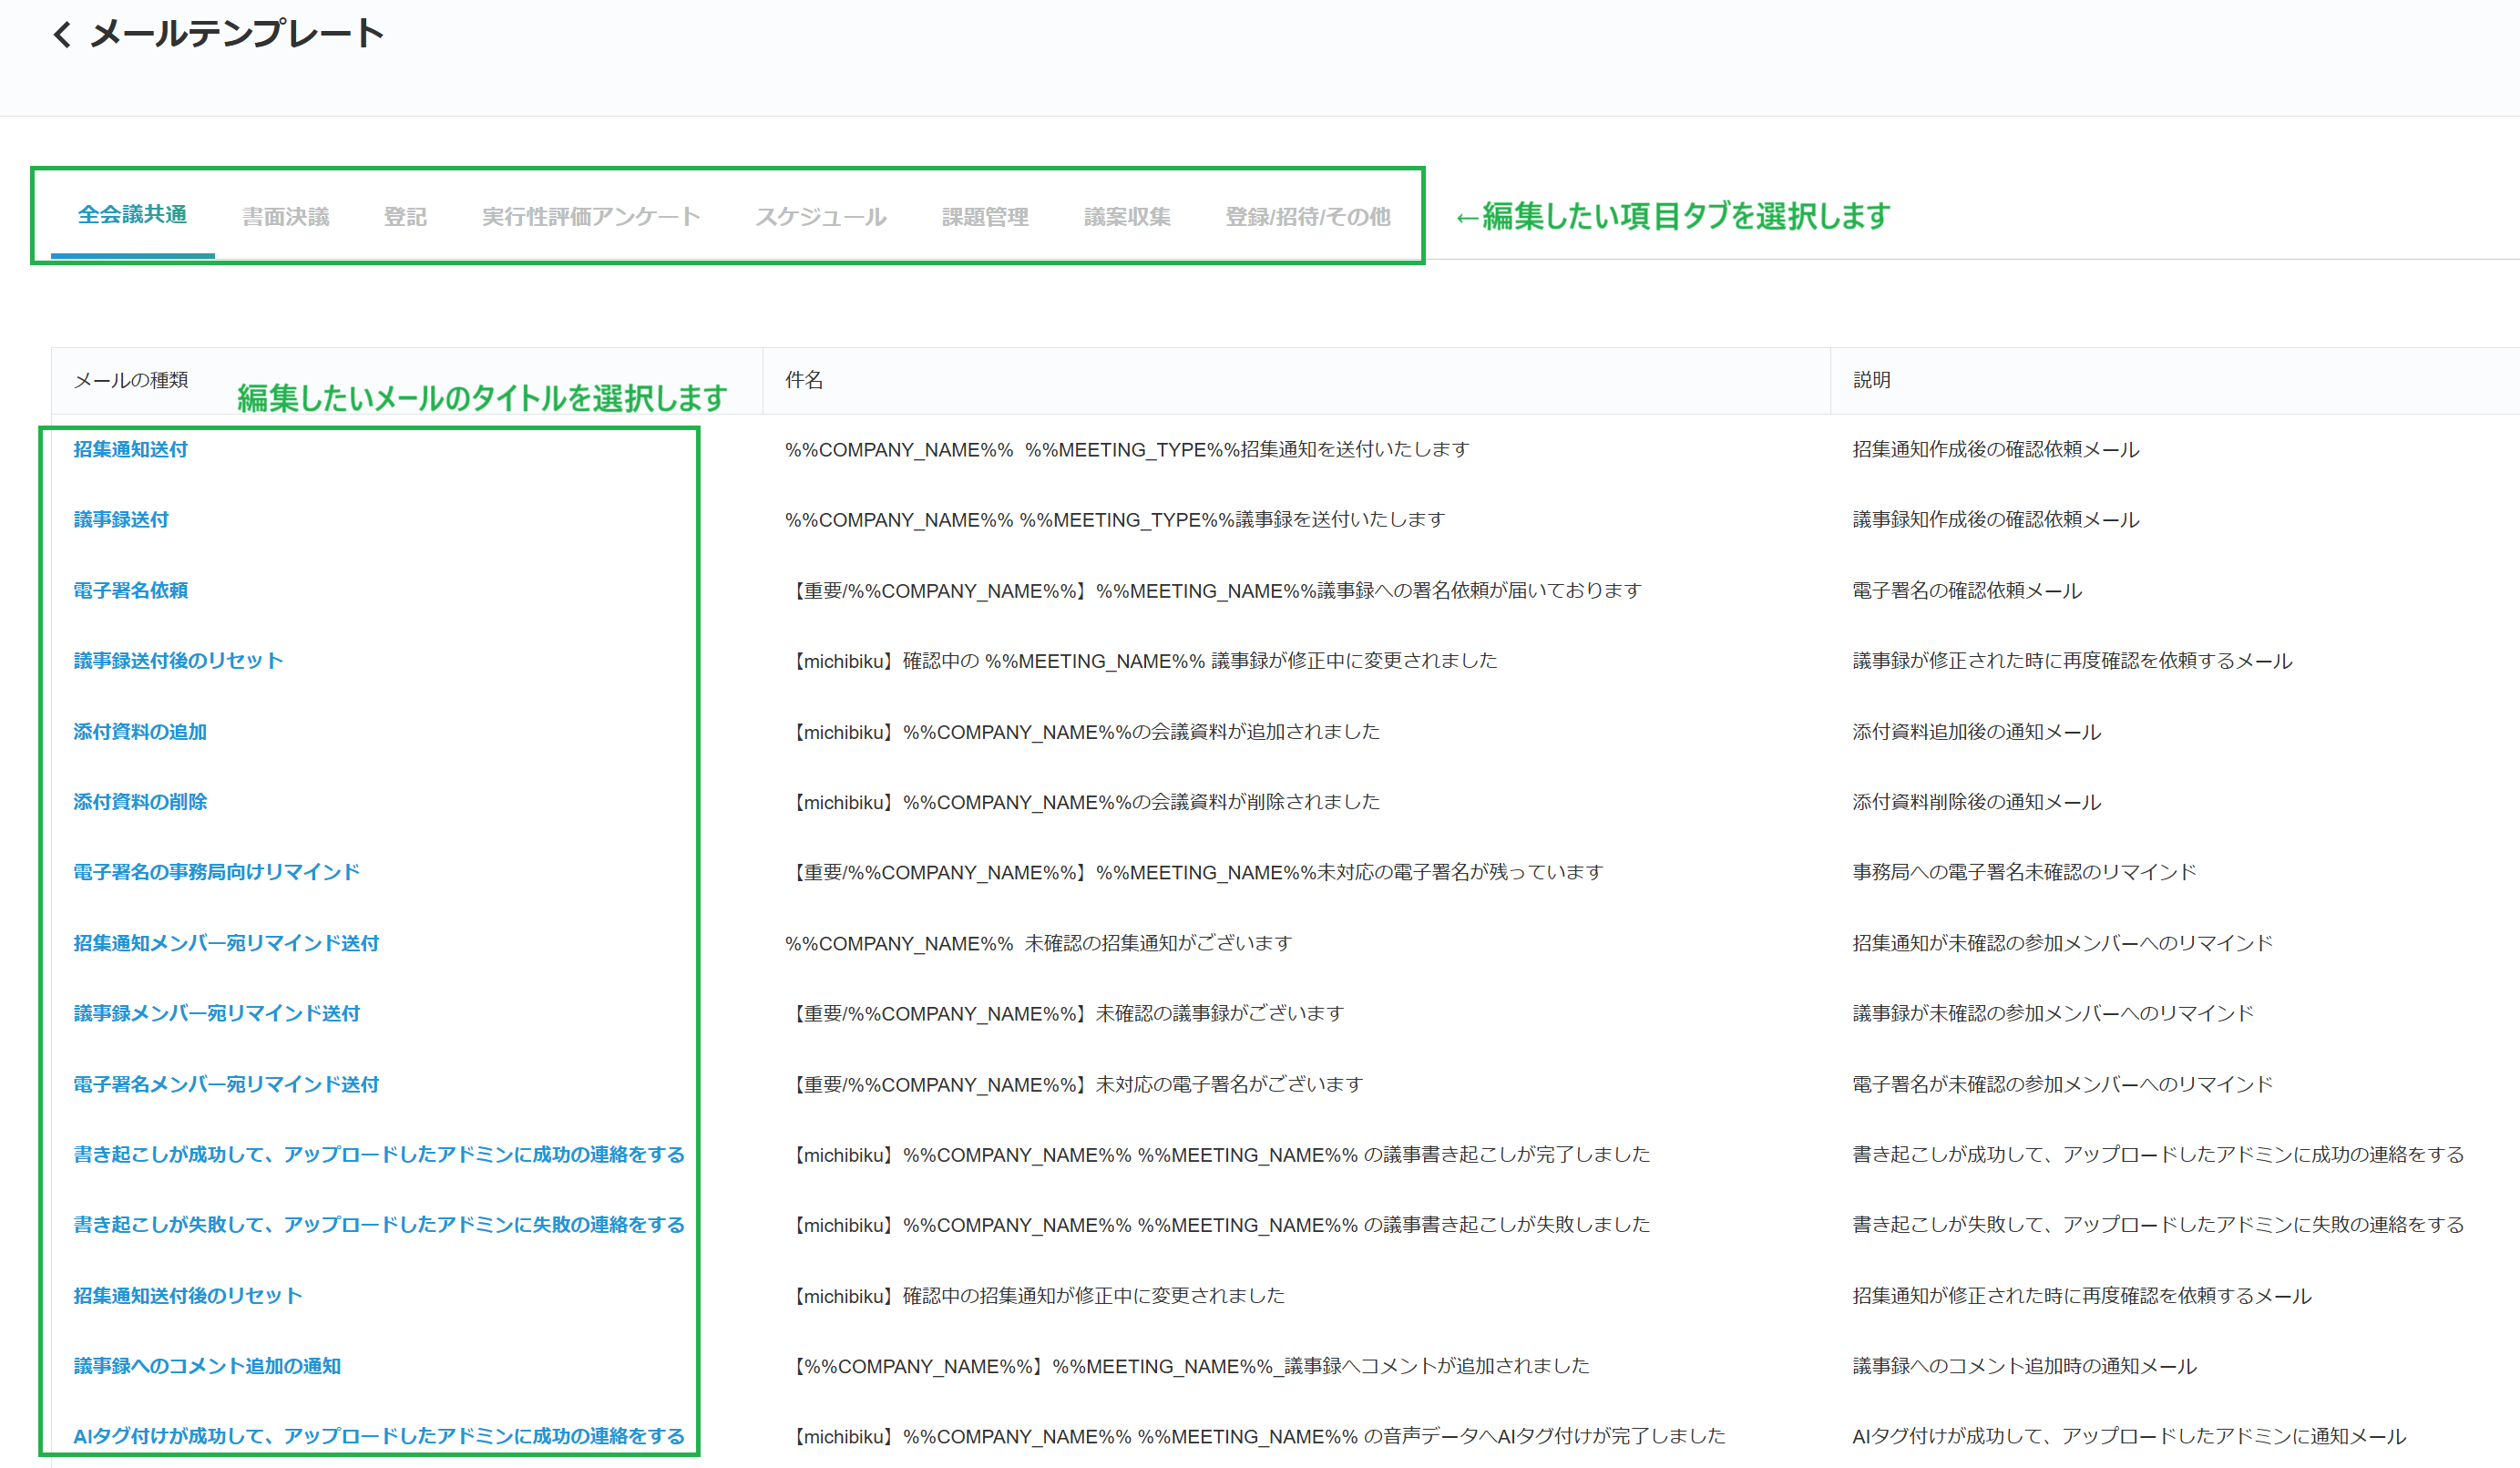The height and width of the screenshot is (1468, 2520).
Task: Open the 添付資料の削除 template
Action: (x=139, y=801)
